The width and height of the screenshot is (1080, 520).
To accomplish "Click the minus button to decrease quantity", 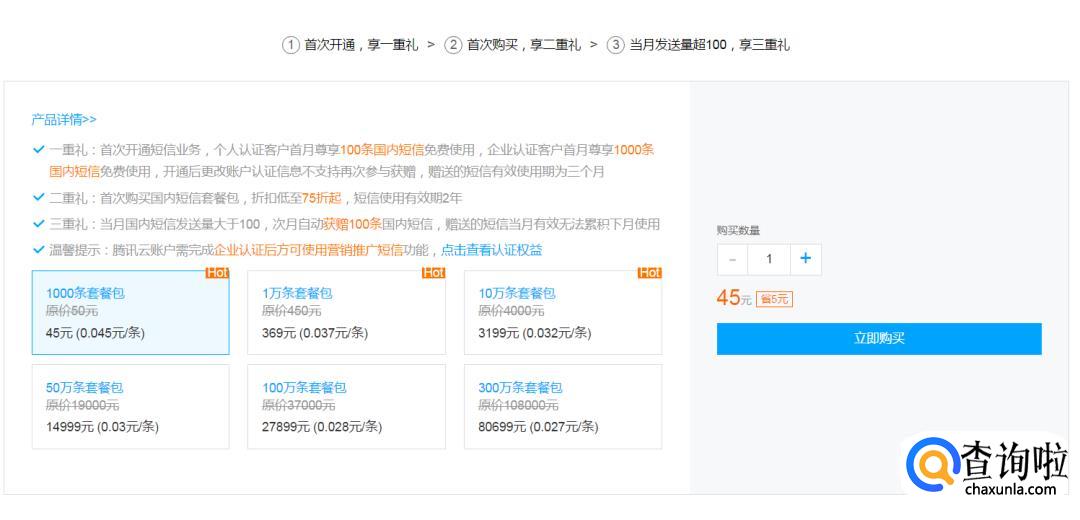I will point(732,259).
